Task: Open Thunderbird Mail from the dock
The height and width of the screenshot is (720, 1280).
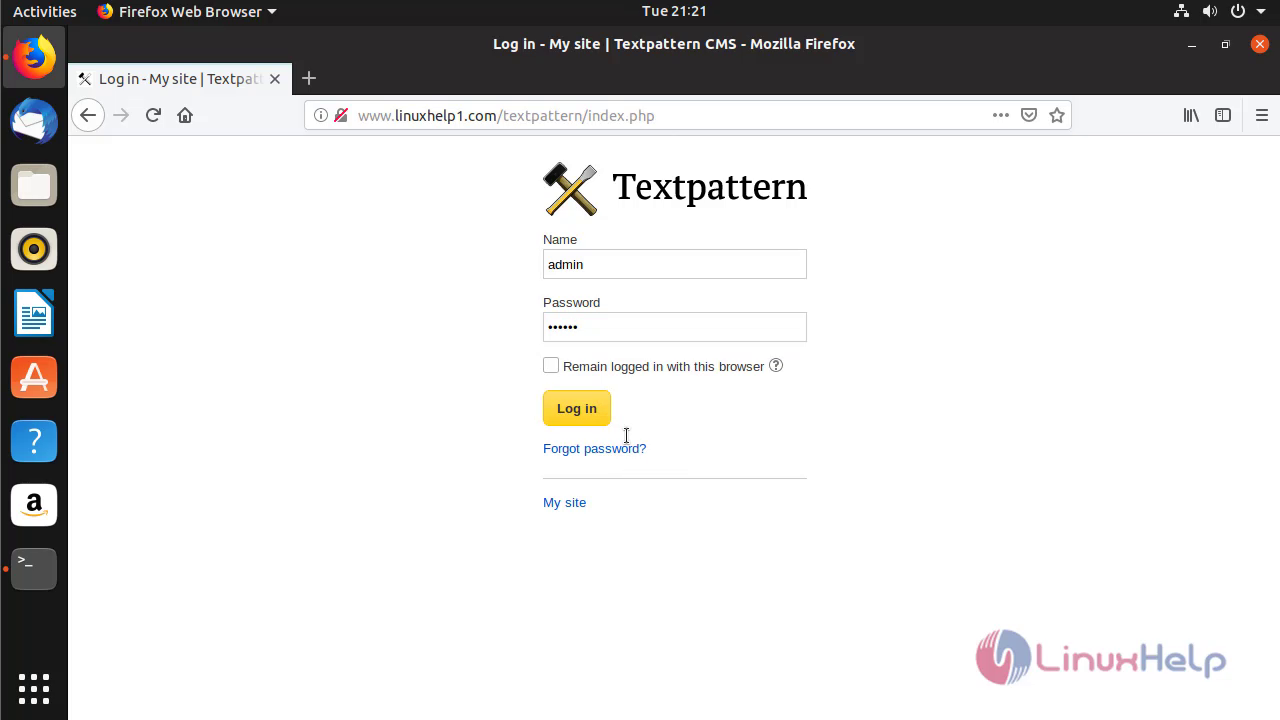Action: (x=34, y=121)
